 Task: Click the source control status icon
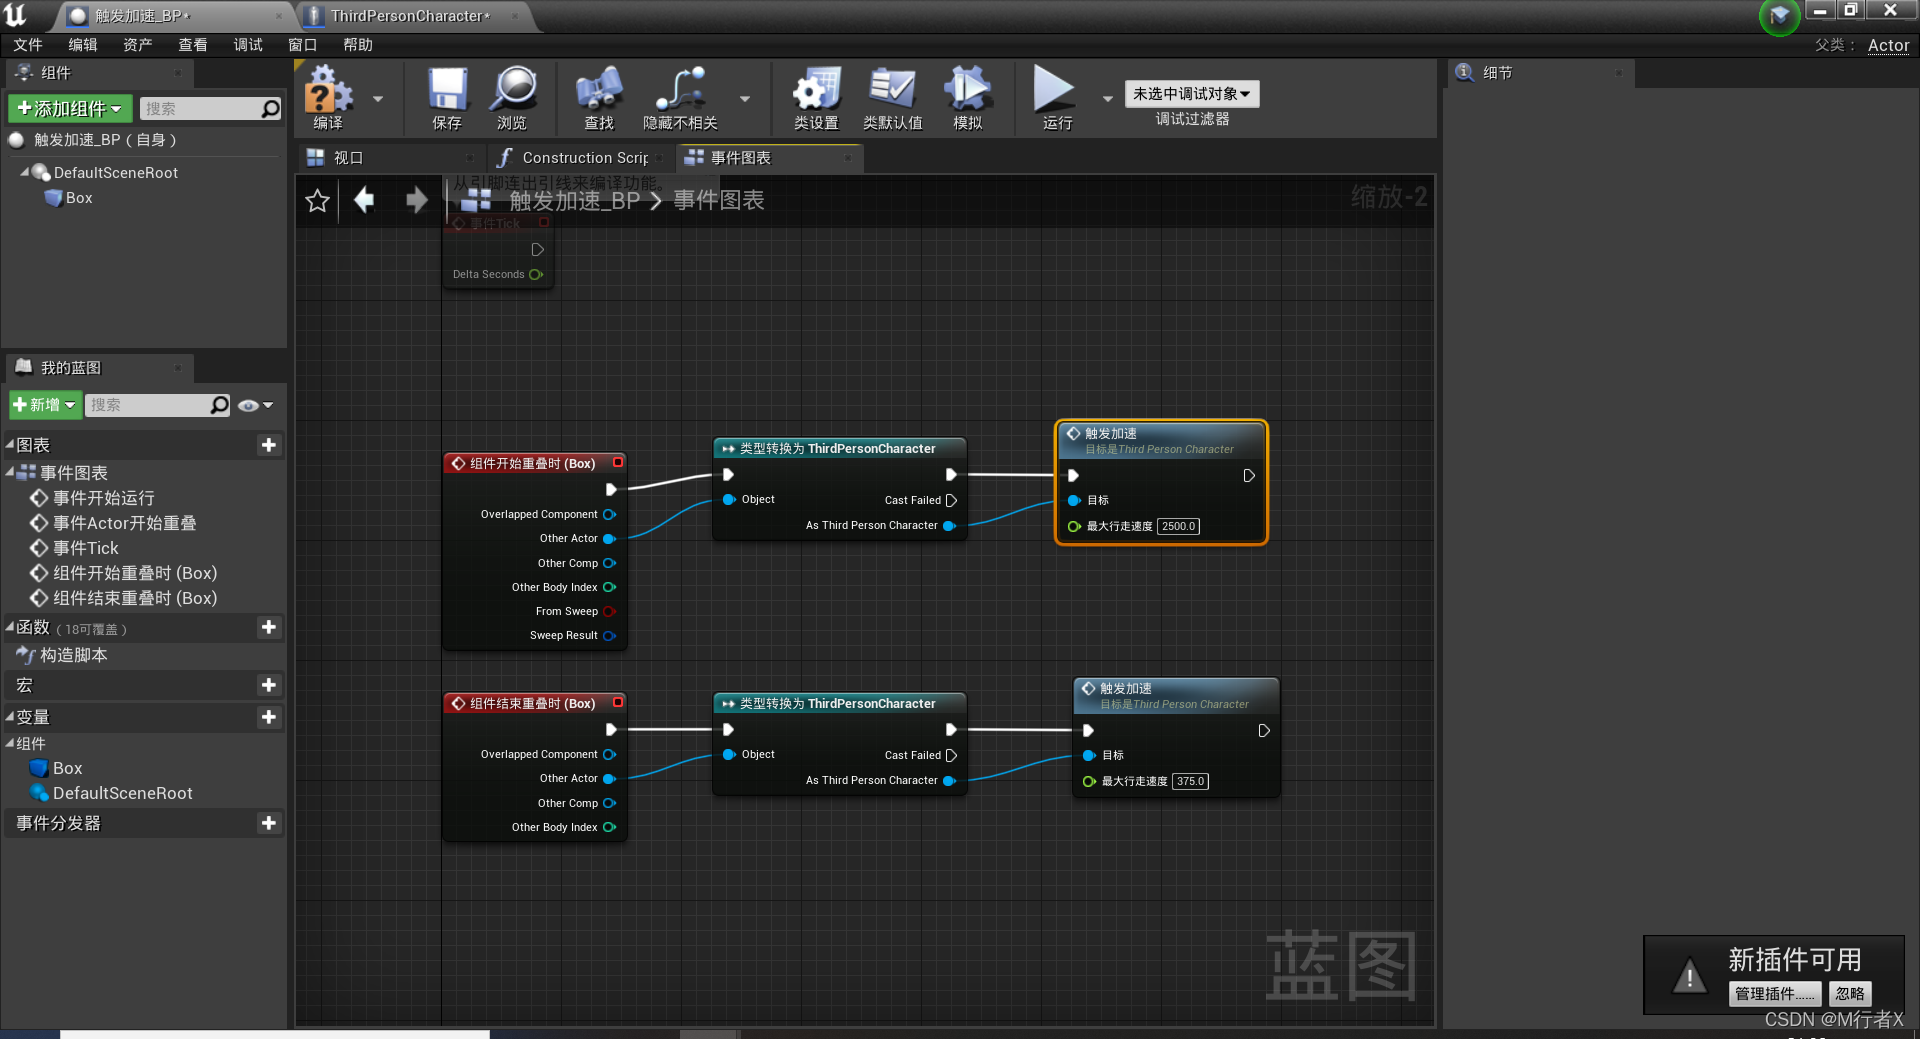pyautogui.click(x=1779, y=16)
